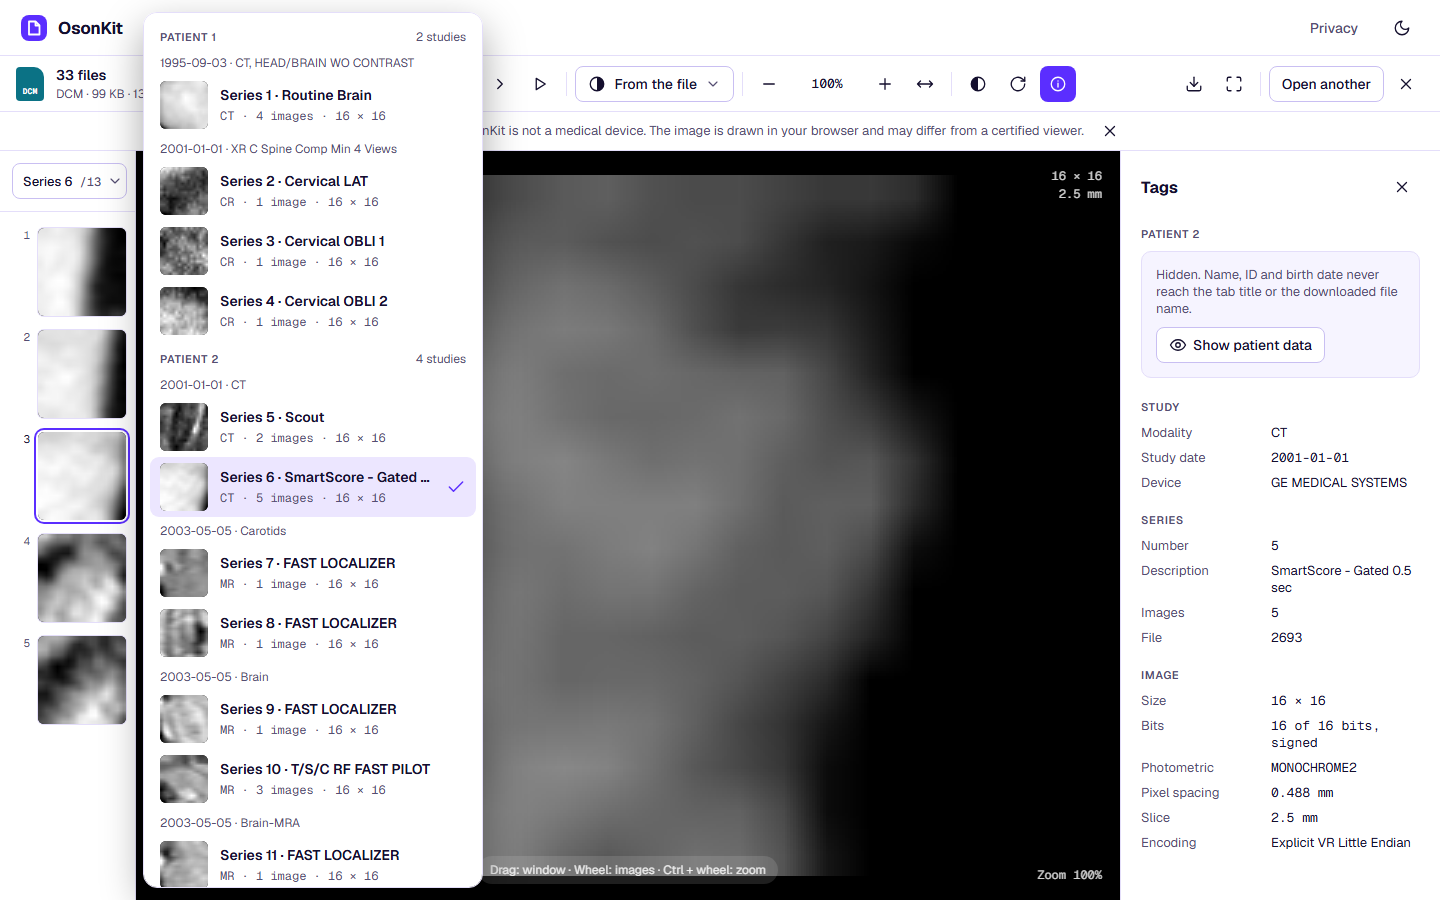The width and height of the screenshot is (1440, 900).
Task: Choose Series 3 Cervical OBLI 1
Action: pos(313,251)
